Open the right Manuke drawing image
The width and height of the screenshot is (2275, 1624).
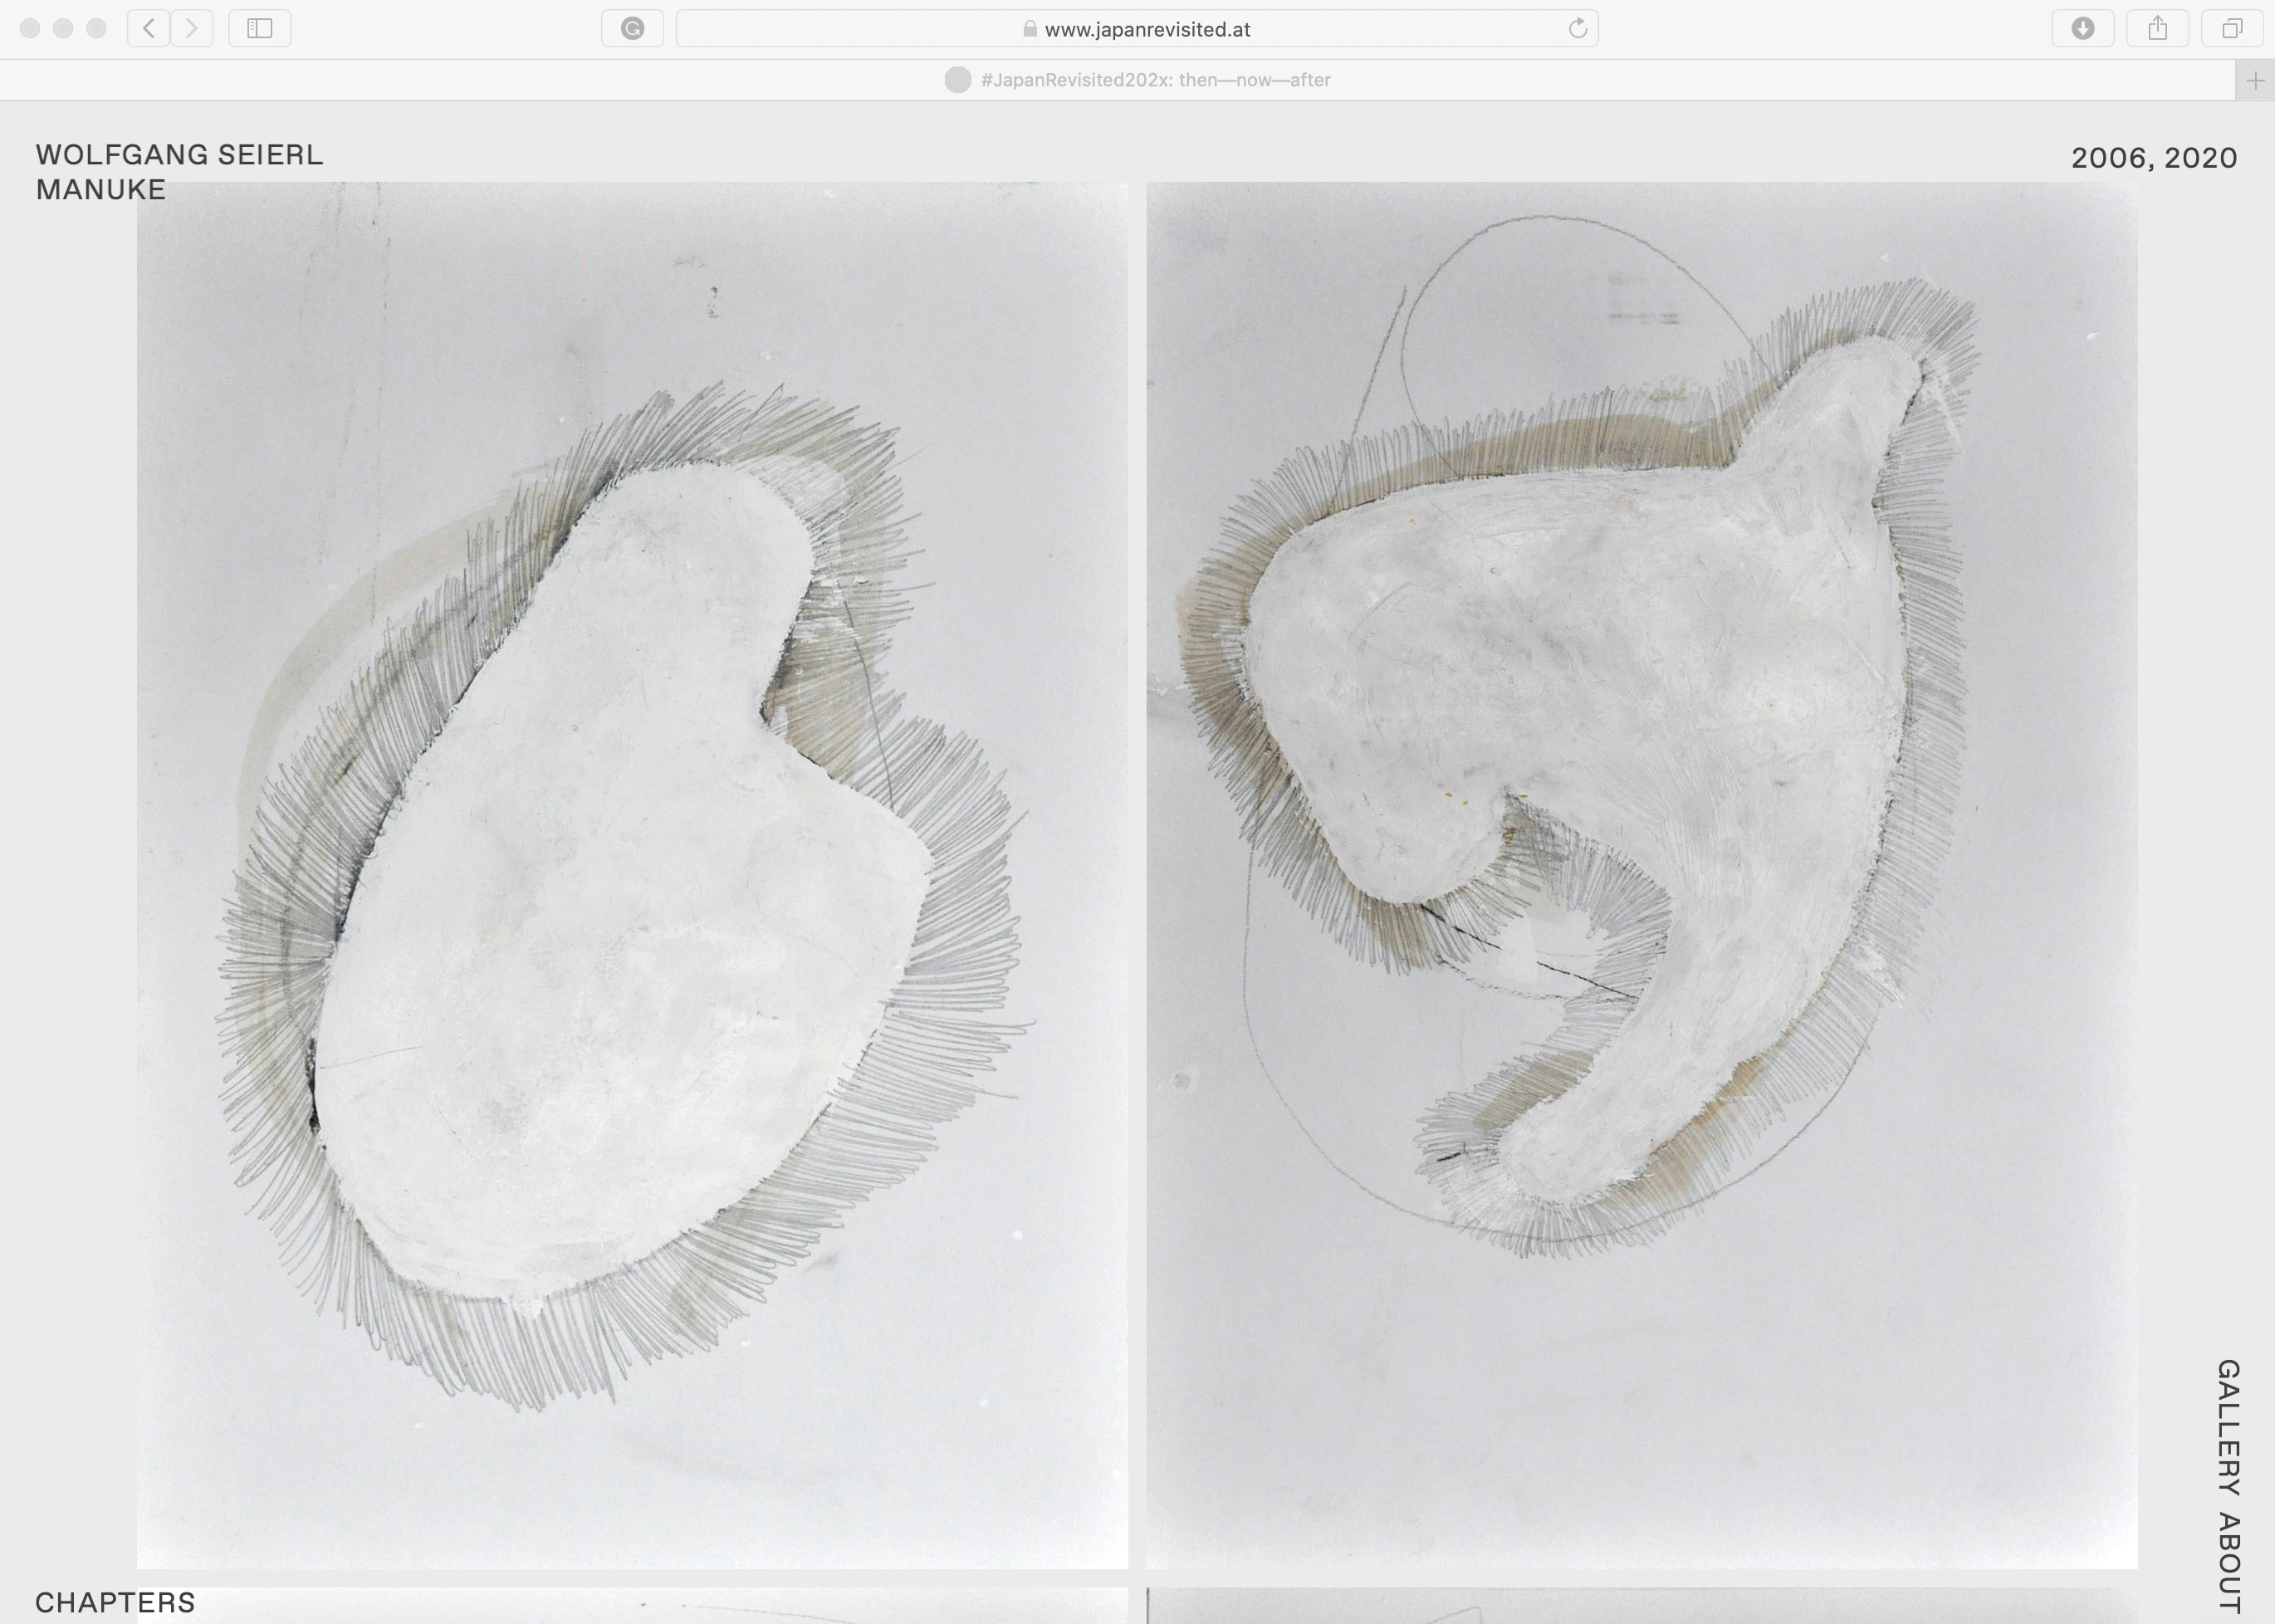[1642, 875]
